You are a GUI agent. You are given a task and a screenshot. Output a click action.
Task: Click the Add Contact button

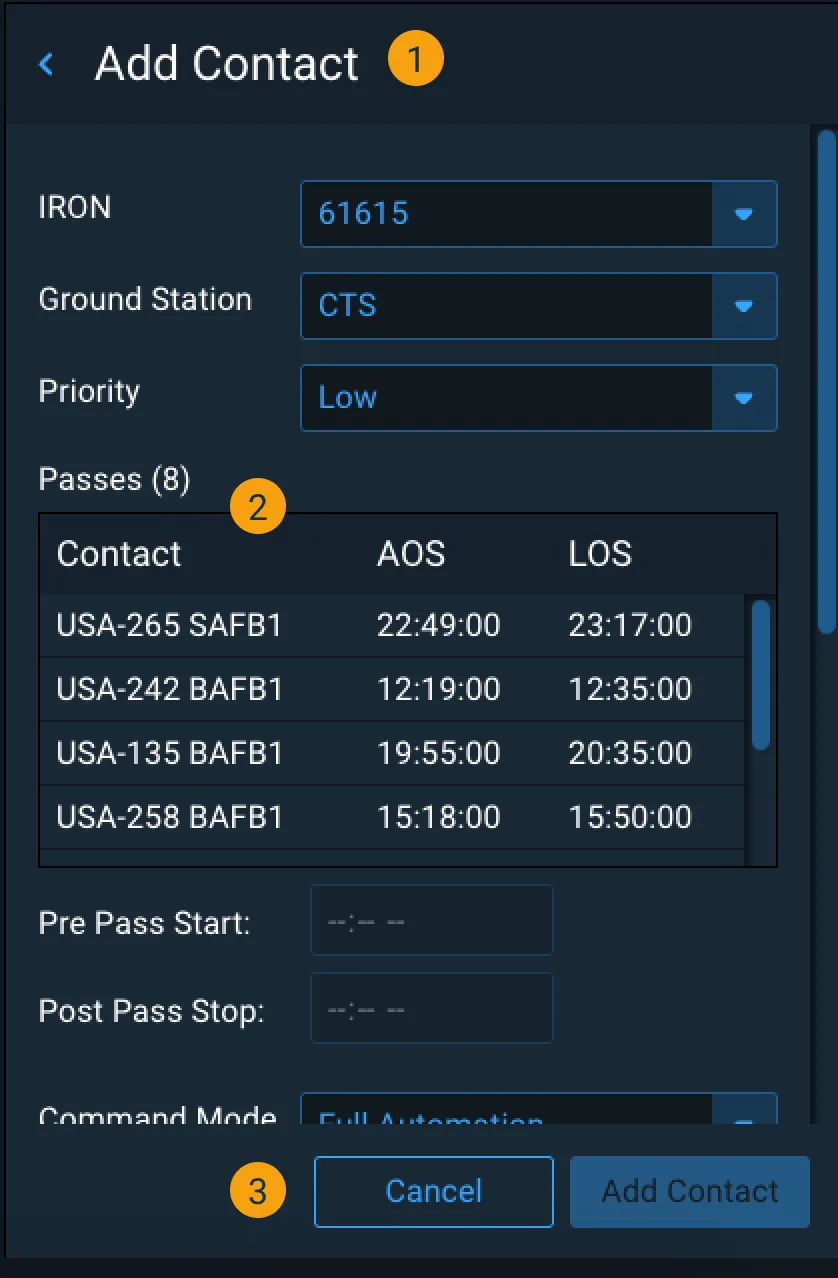click(689, 1191)
